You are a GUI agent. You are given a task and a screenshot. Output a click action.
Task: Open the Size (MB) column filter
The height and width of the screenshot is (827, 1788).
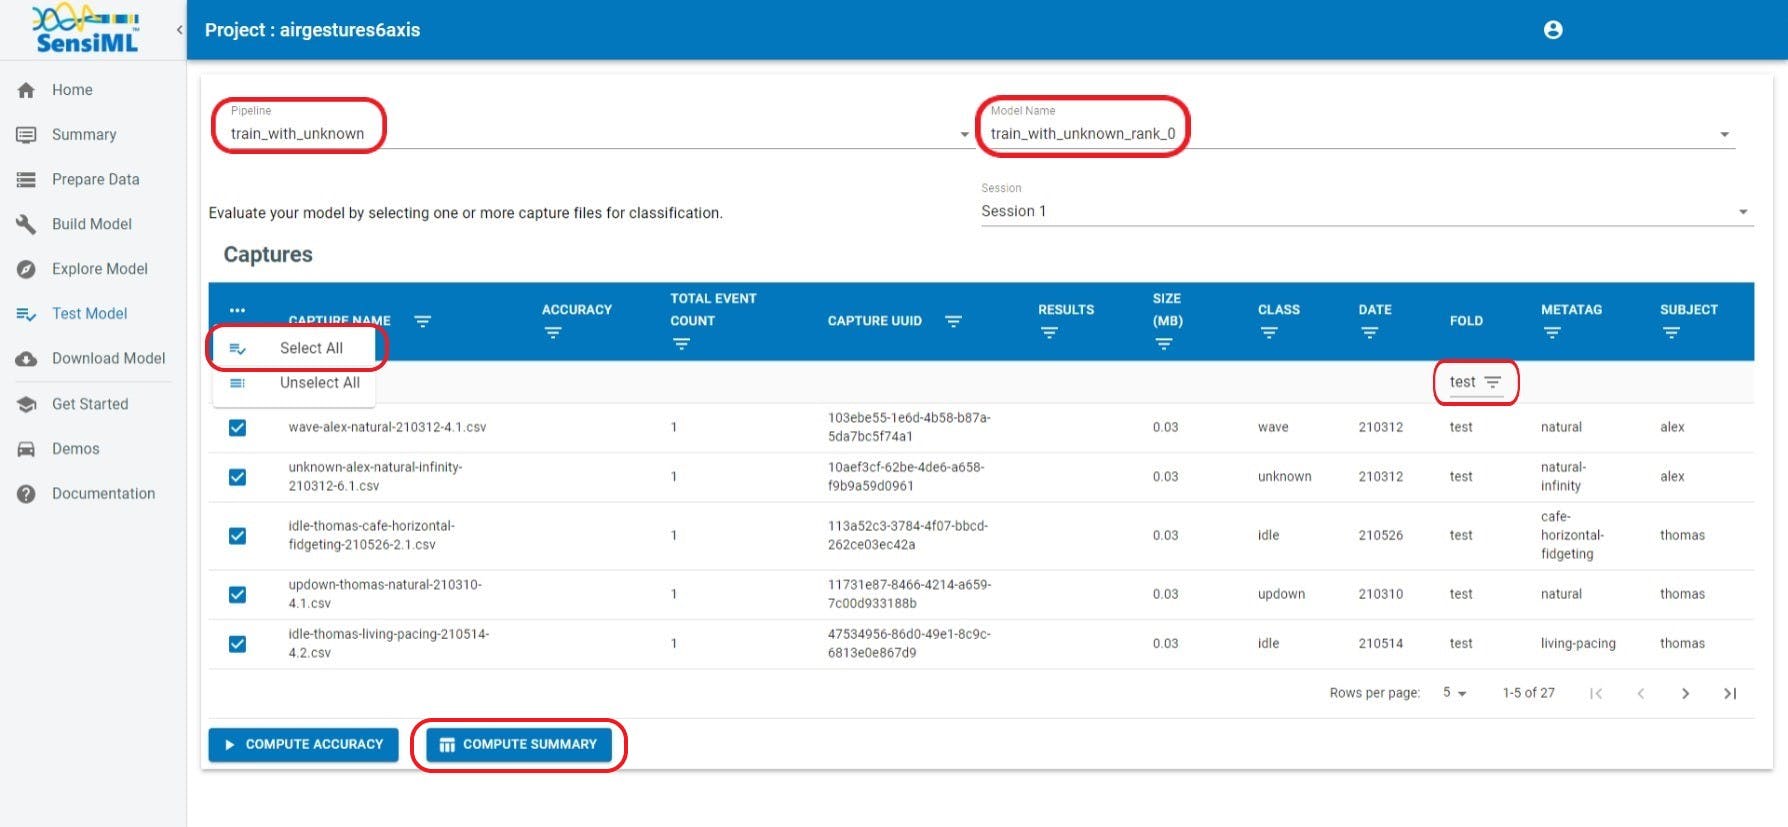click(1163, 344)
